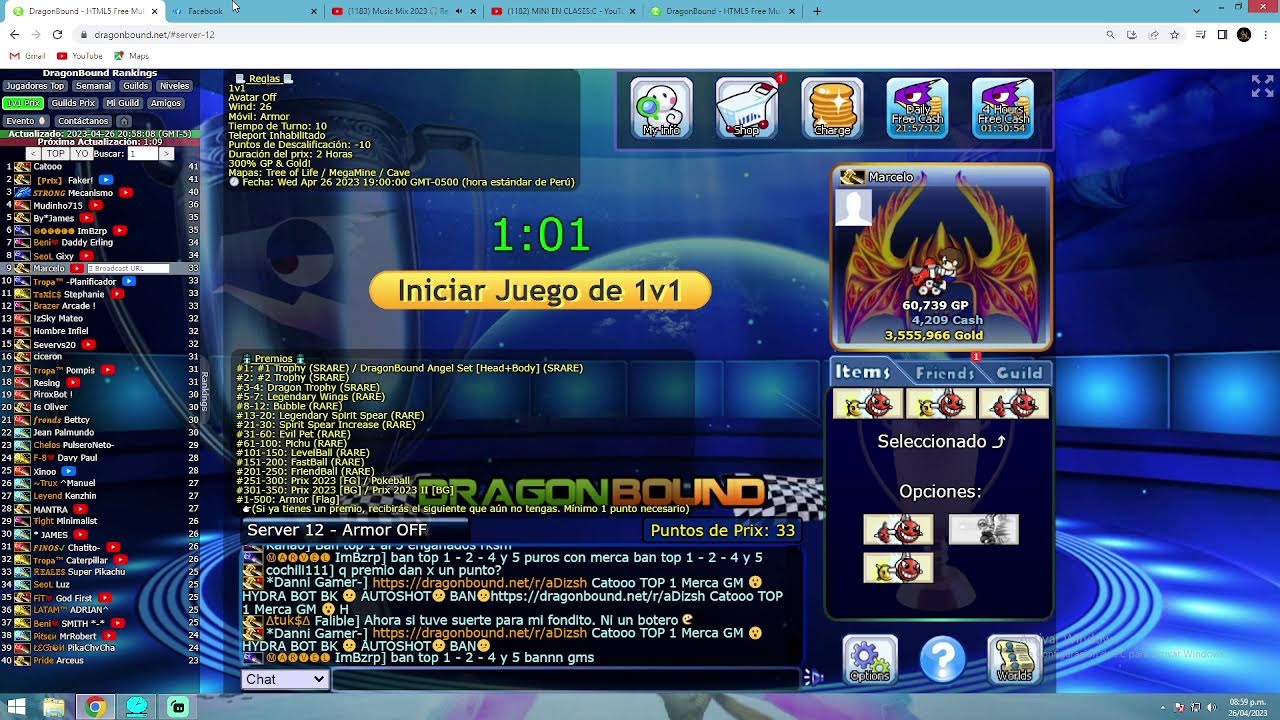This screenshot has height=720, width=1280.
Task: Click Marcelo's avatar profile picture
Action: 853,207
